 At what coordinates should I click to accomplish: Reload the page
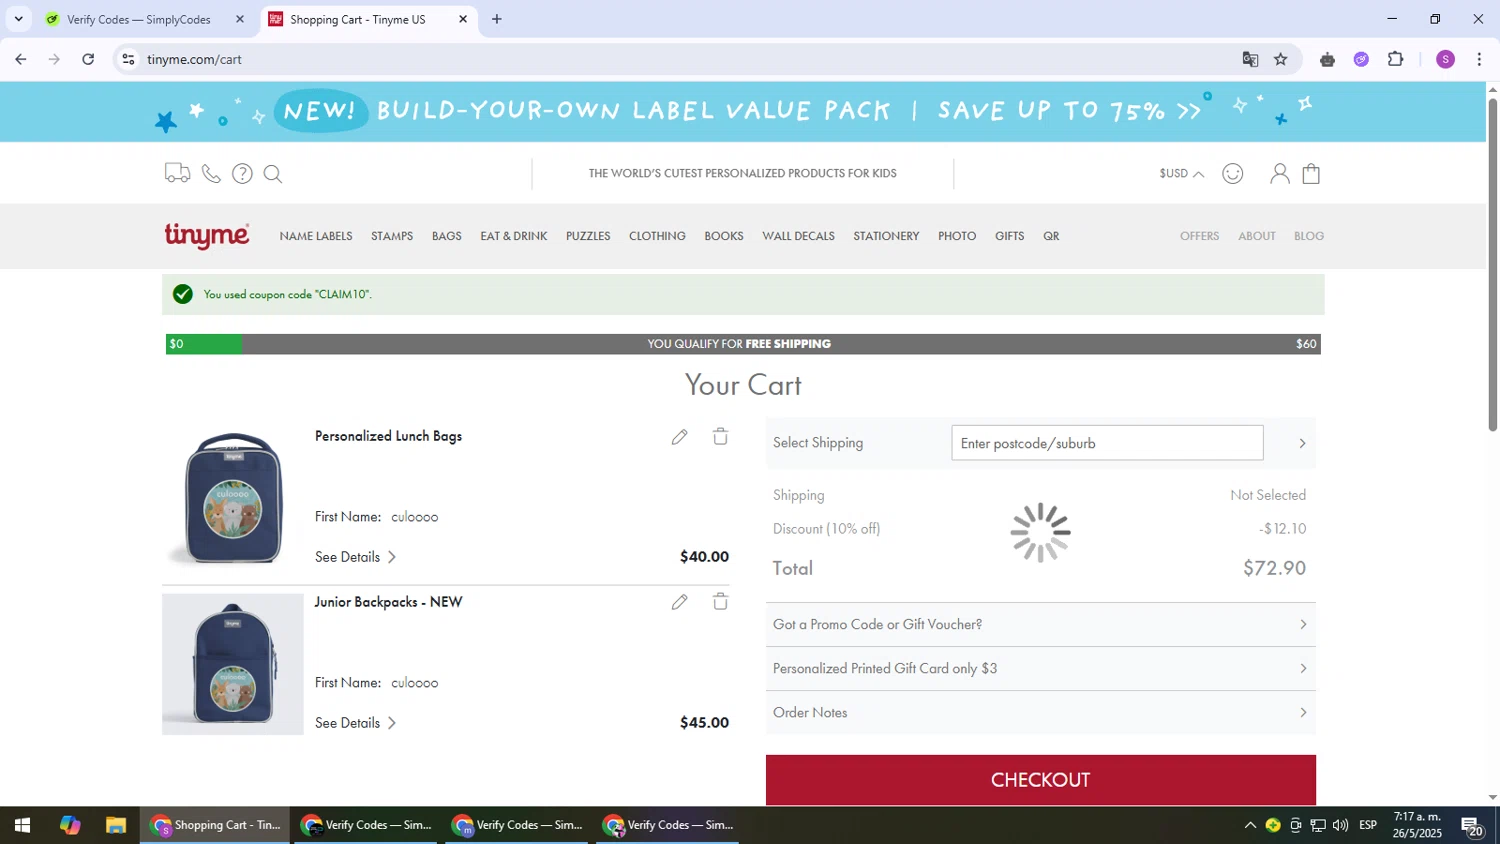point(88,59)
